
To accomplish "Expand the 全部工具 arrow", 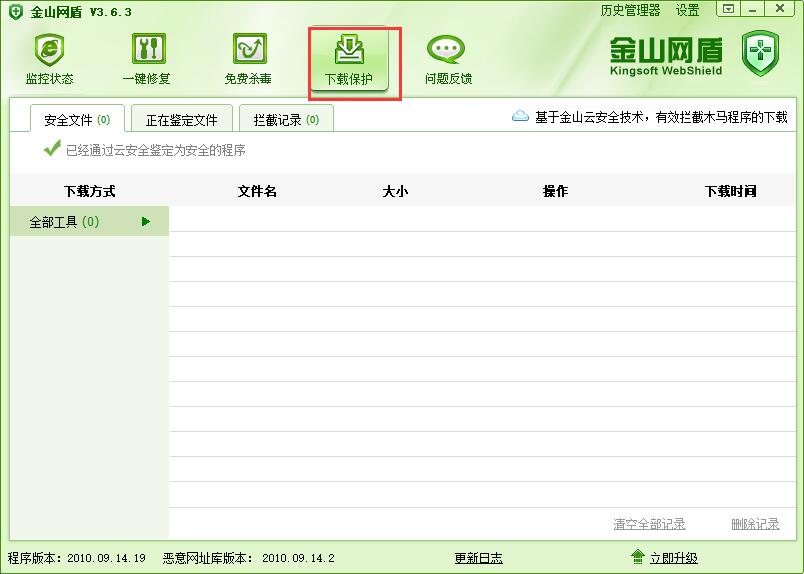I will 146,222.
